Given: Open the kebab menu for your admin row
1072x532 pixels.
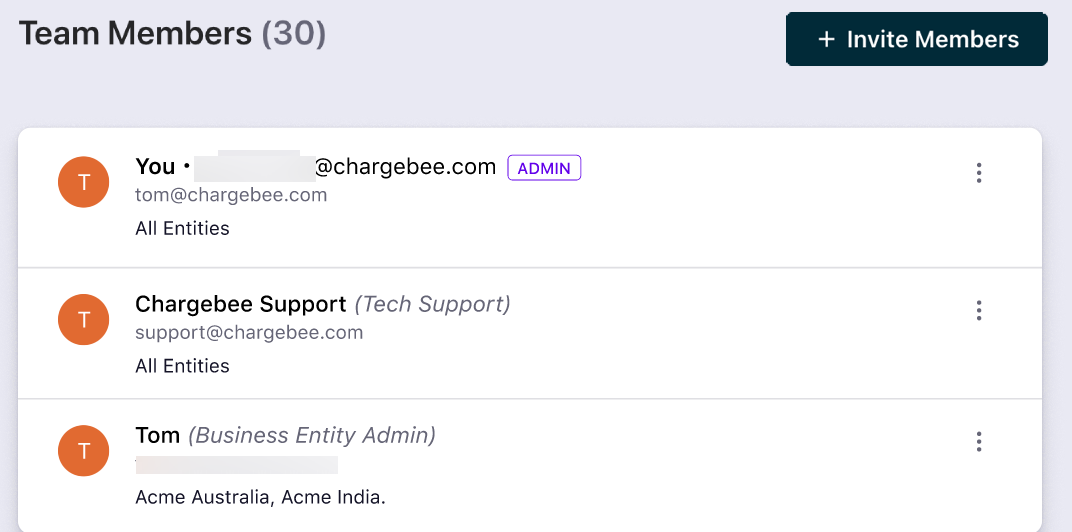Looking at the screenshot, I should pyautogui.click(x=978, y=173).
